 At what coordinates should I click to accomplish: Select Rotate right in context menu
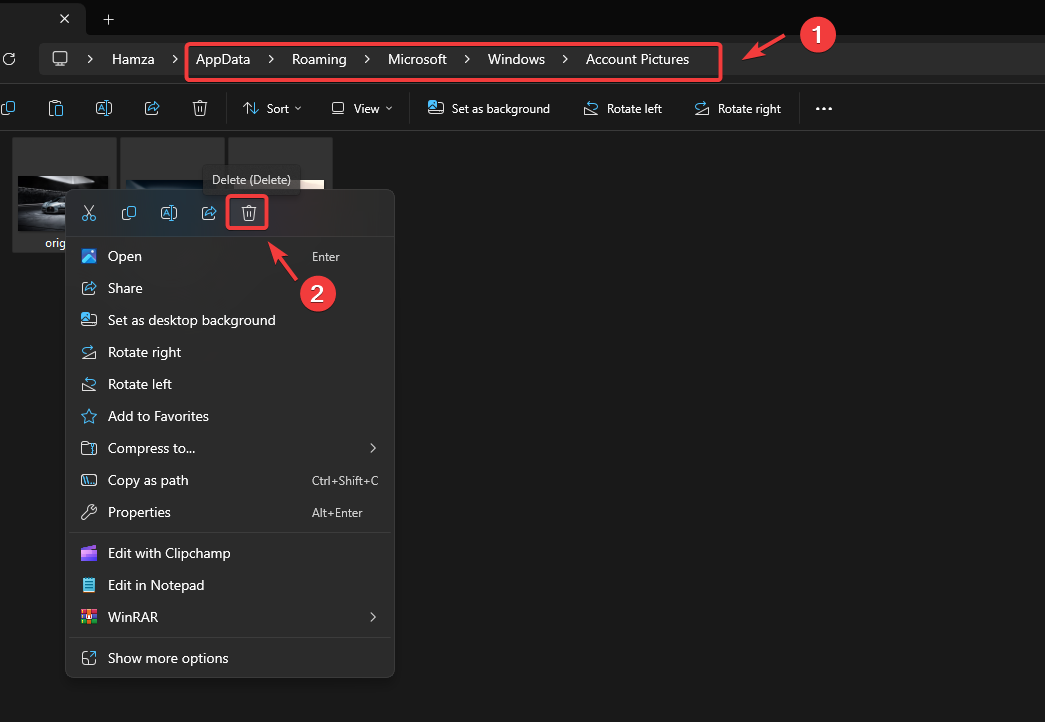[x=230, y=353]
